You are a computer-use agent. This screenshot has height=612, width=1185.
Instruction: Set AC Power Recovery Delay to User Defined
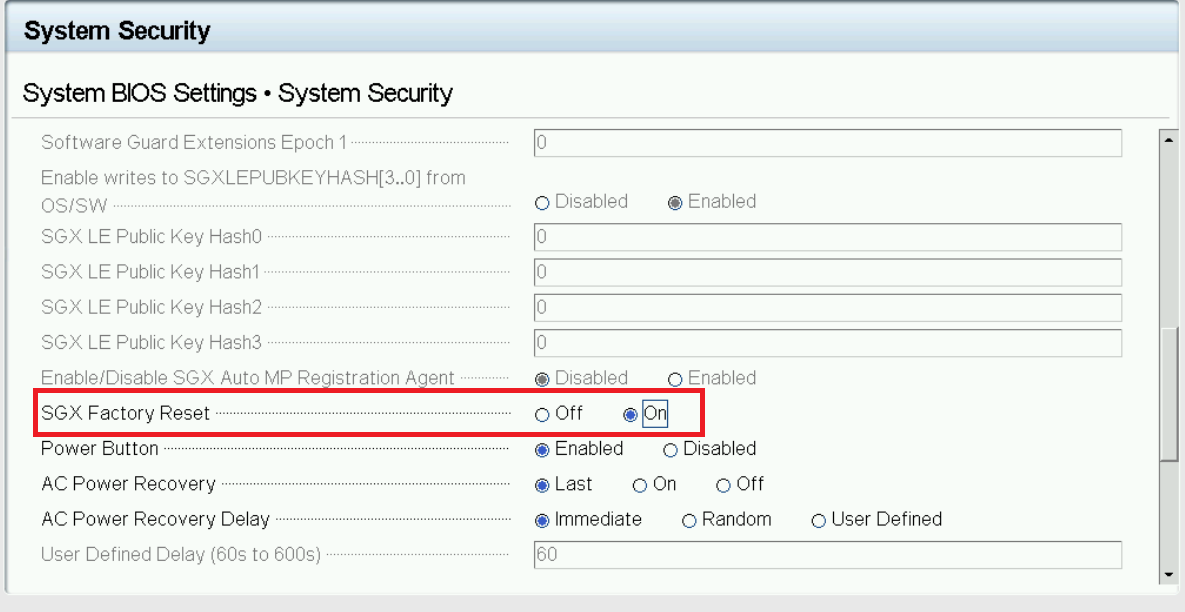tap(819, 520)
